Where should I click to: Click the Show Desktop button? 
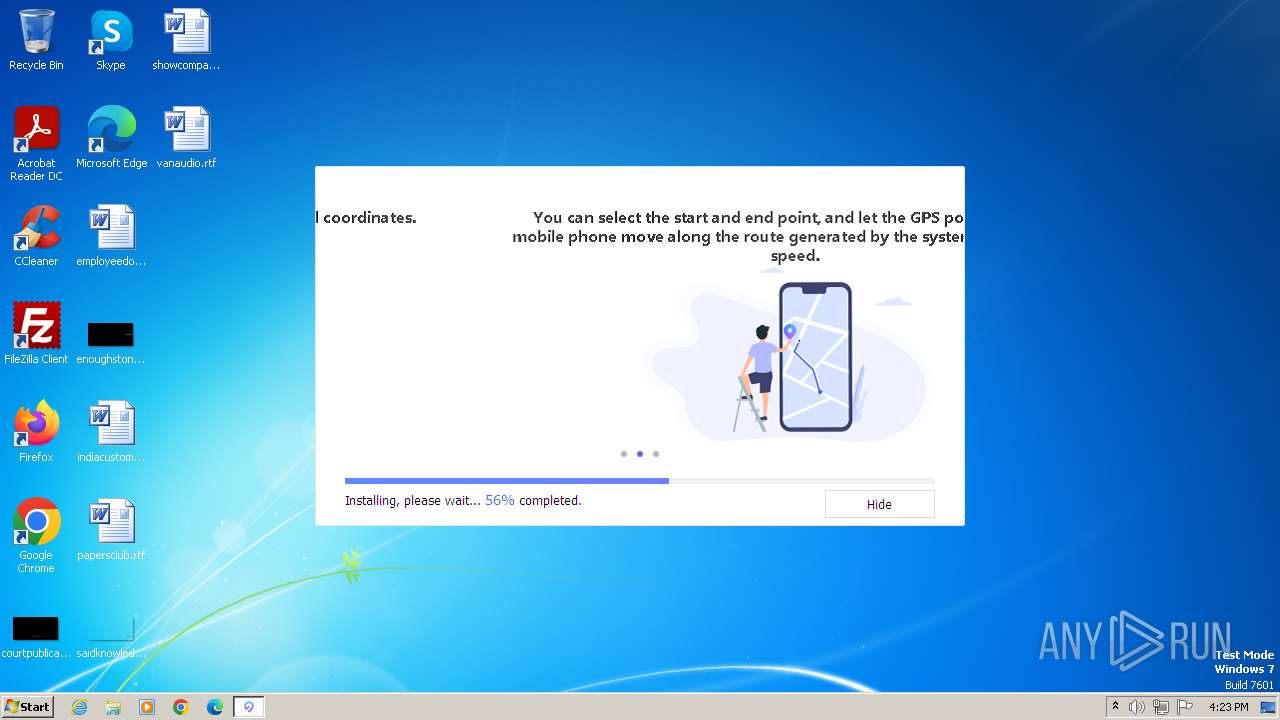(x=1269, y=707)
